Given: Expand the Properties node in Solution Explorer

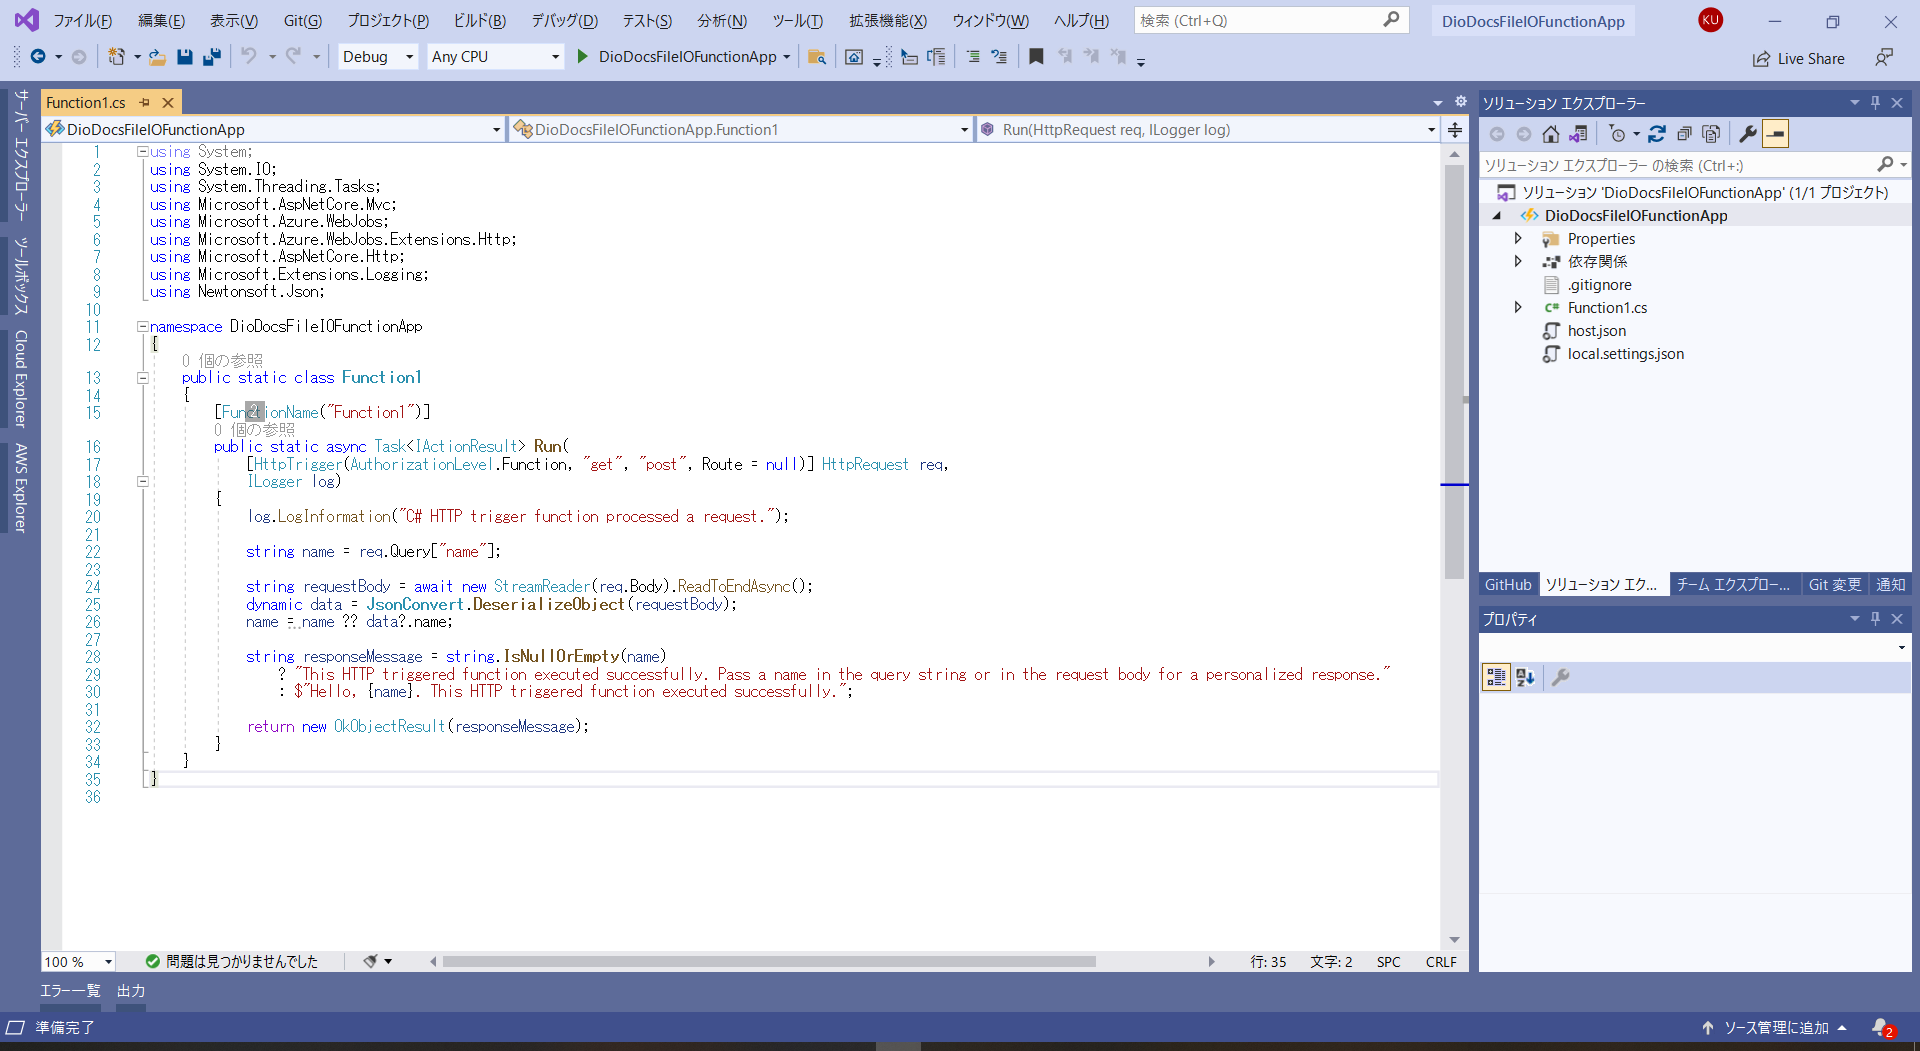Looking at the screenshot, I should coord(1518,239).
